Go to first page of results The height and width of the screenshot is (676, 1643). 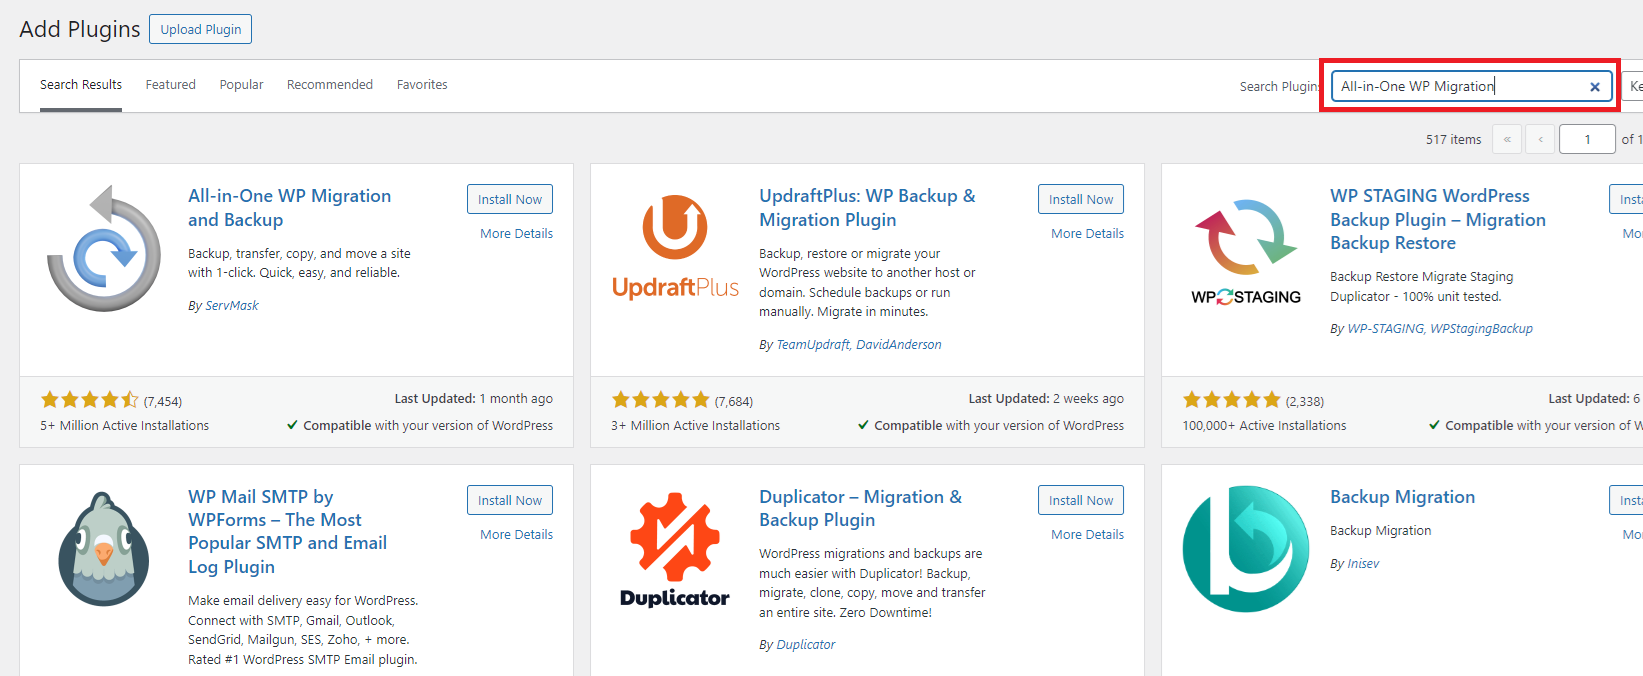pyautogui.click(x=1507, y=139)
